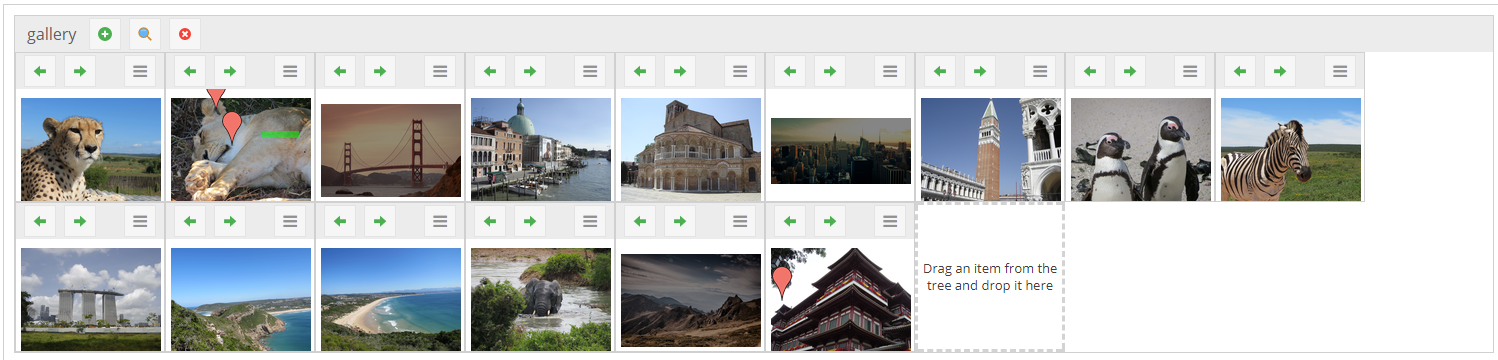Move Venice canal image left
Viewport: 1498px width, 360px height.
click(490, 71)
